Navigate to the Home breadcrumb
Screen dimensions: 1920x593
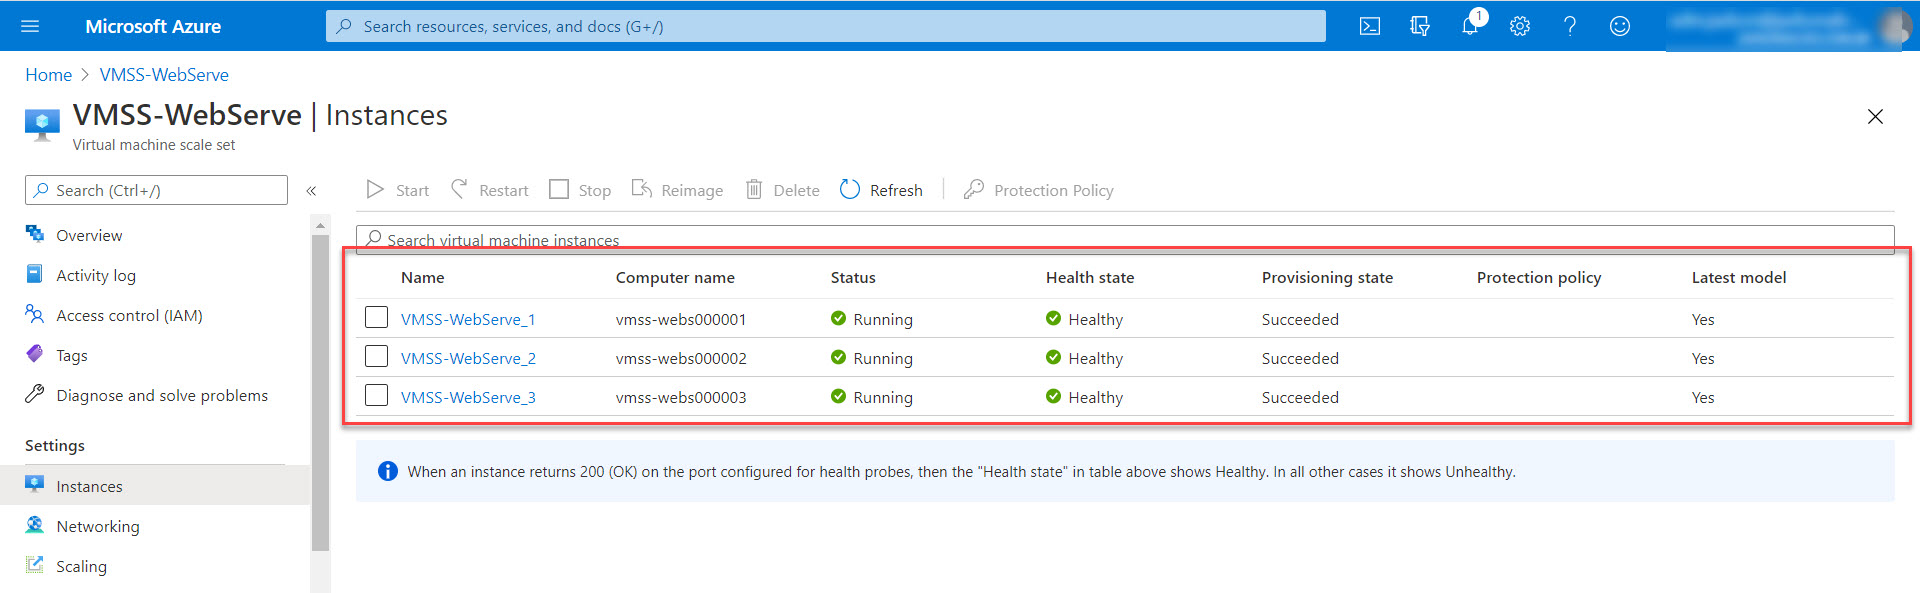pyautogui.click(x=48, y=75)
